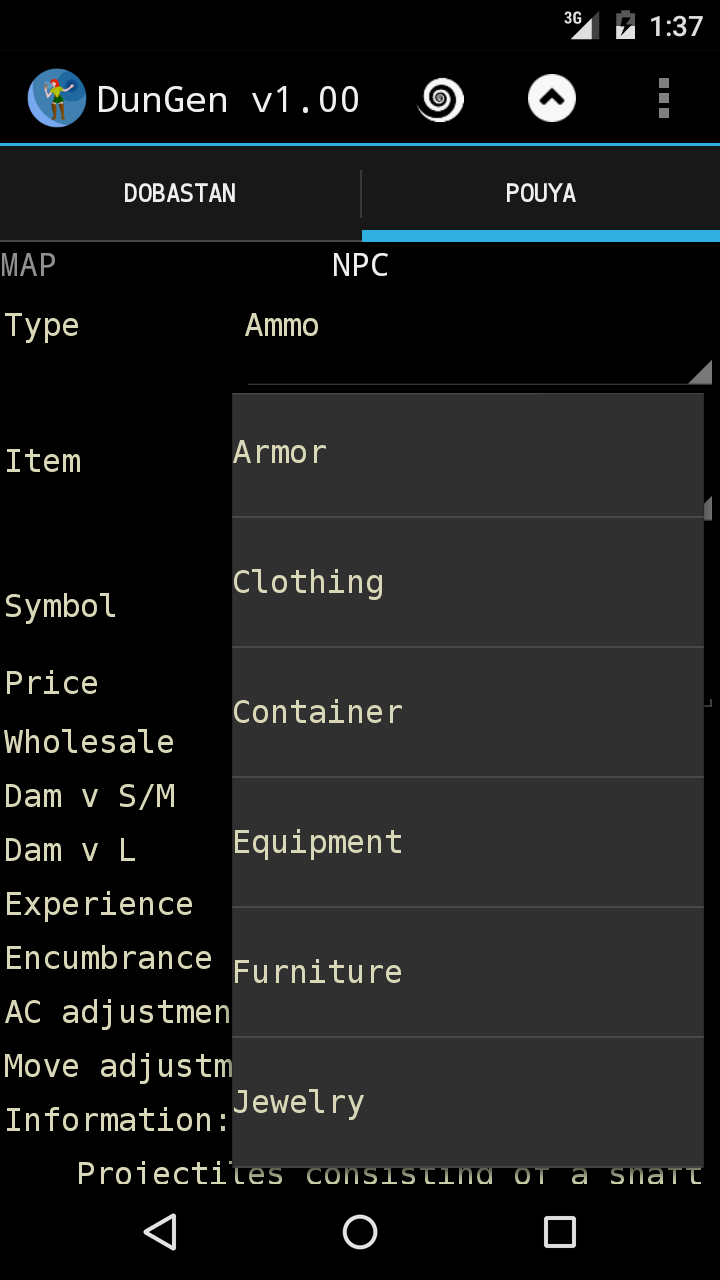Select the Equipment option
The width and height of the screenshot is (720, 1280).
tap(468, 842)
